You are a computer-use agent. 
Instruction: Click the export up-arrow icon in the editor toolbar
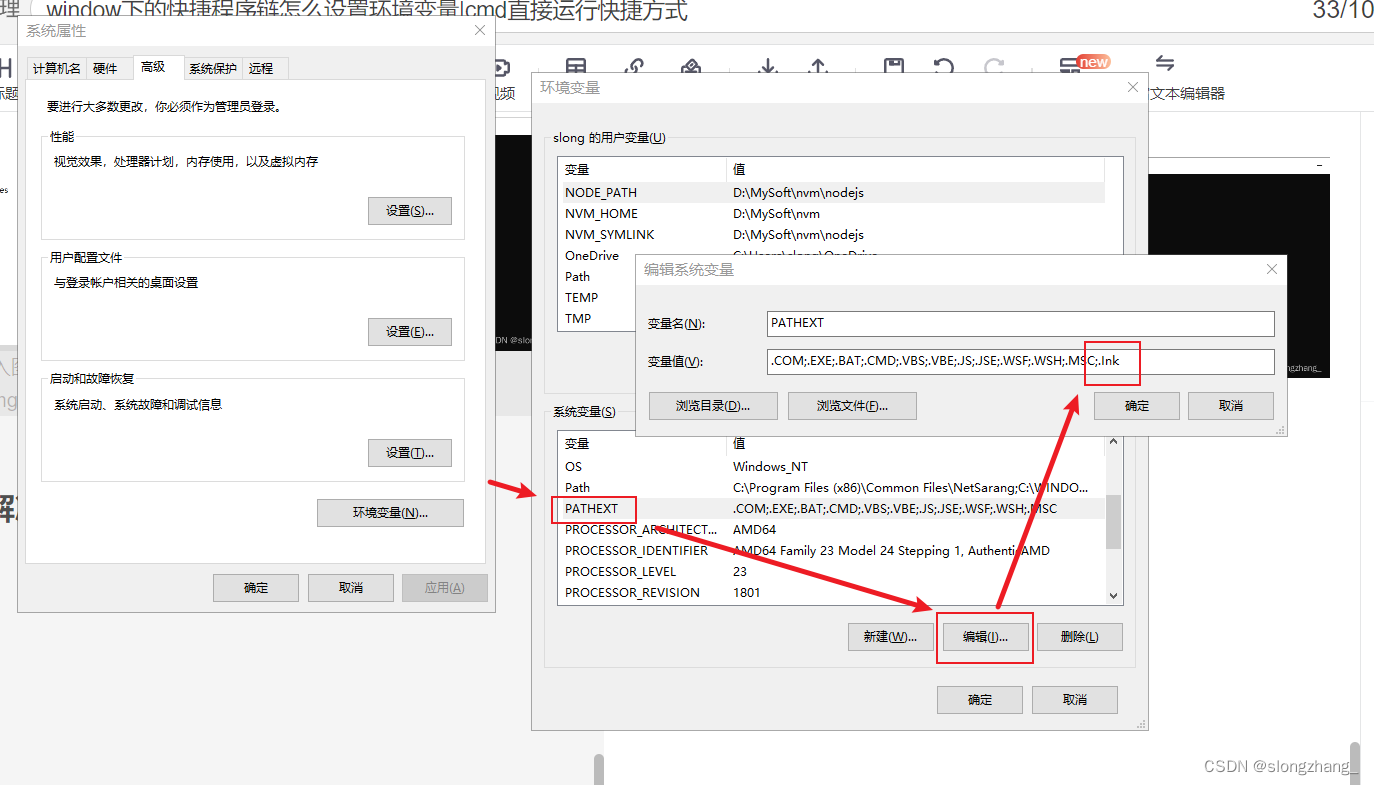click(819, 66)
